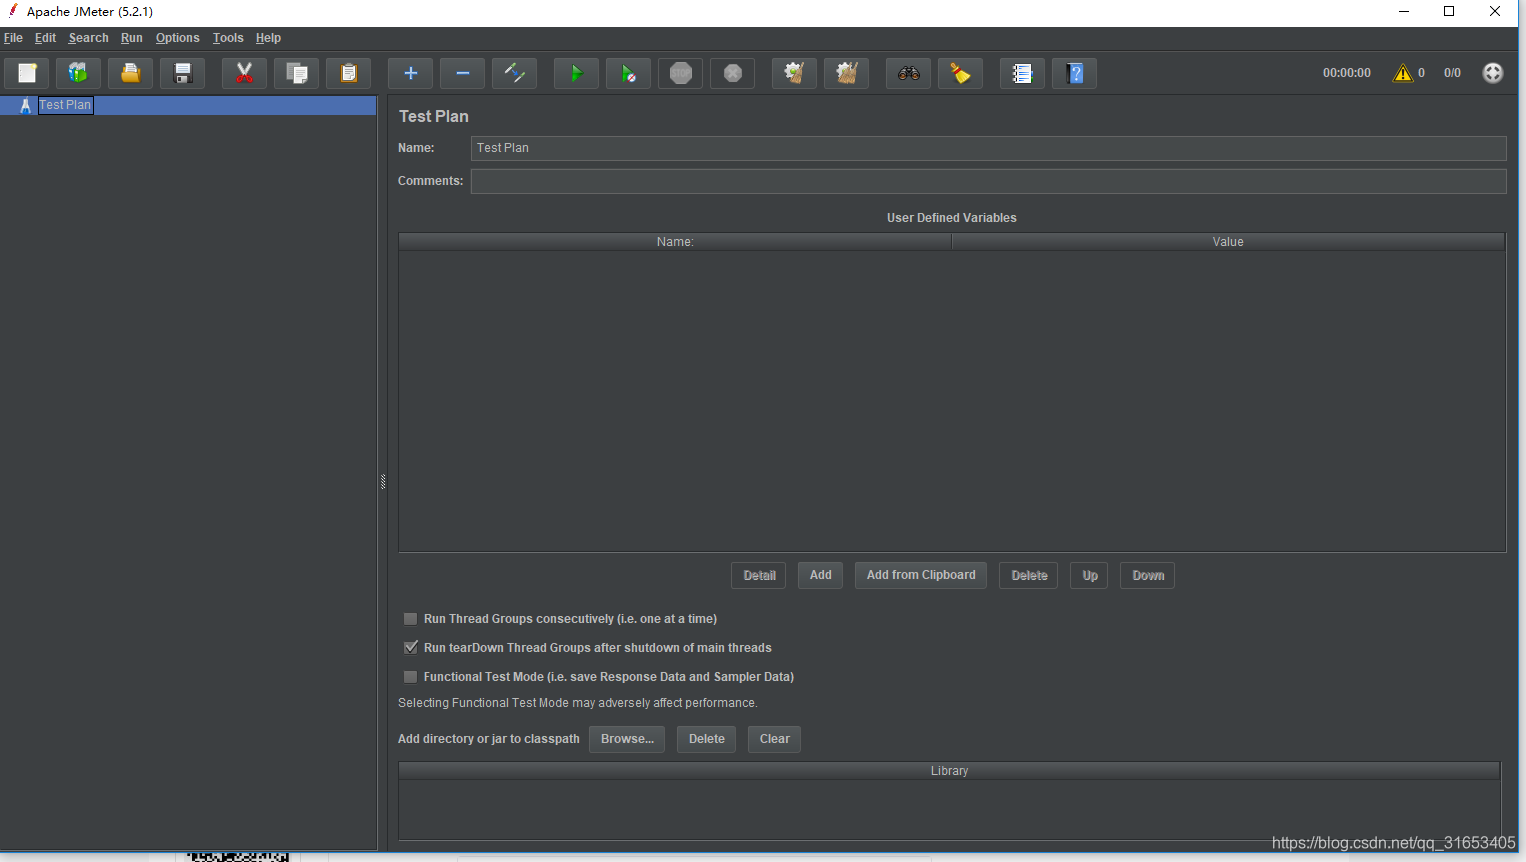
Task: Click the Toggle enabled/disabled icon
Action: (515, 73)
